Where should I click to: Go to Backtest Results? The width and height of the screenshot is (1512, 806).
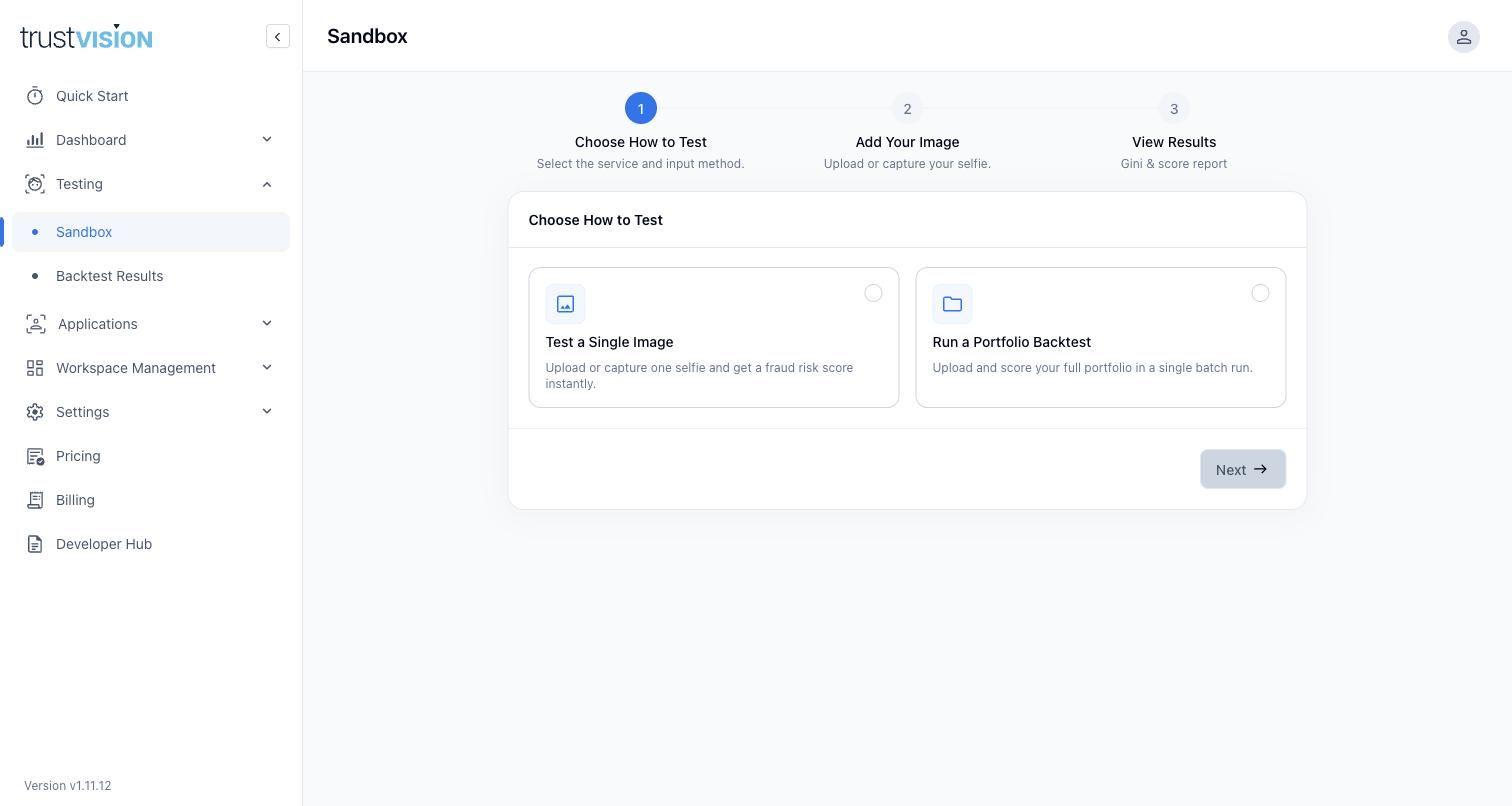coord(151,276)
